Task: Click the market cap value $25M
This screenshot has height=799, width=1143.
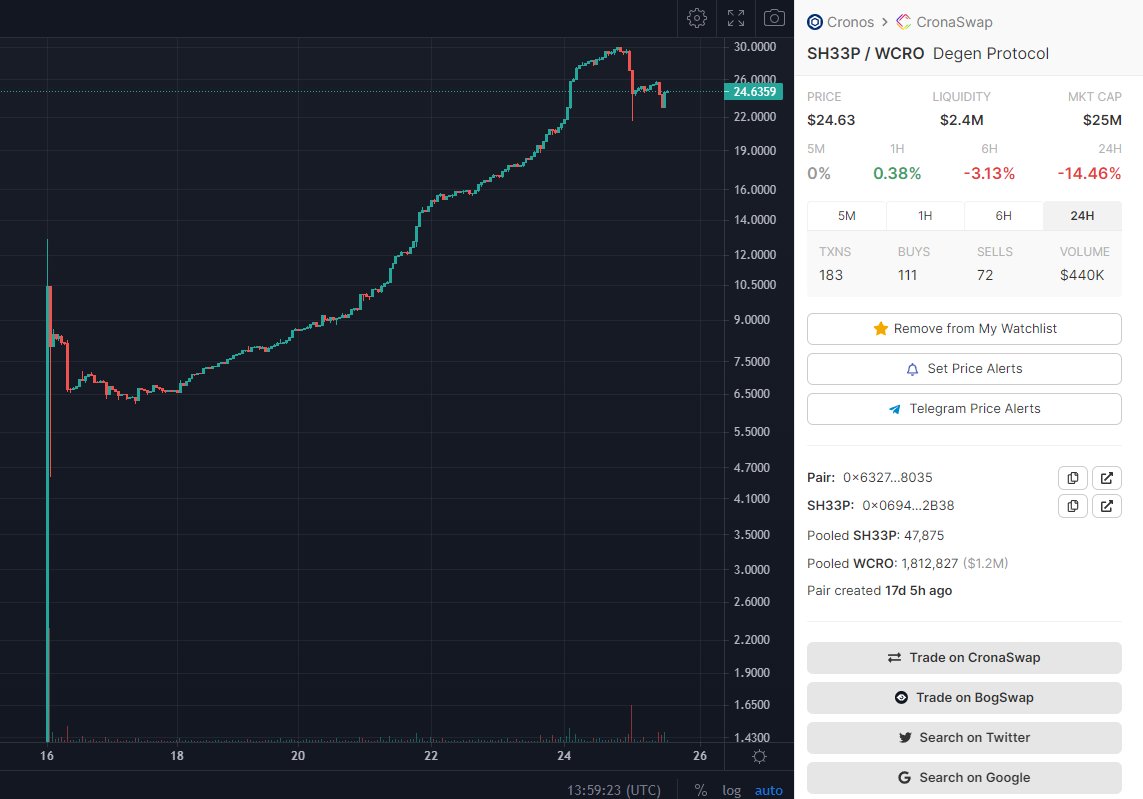Action: (1102, 120)
